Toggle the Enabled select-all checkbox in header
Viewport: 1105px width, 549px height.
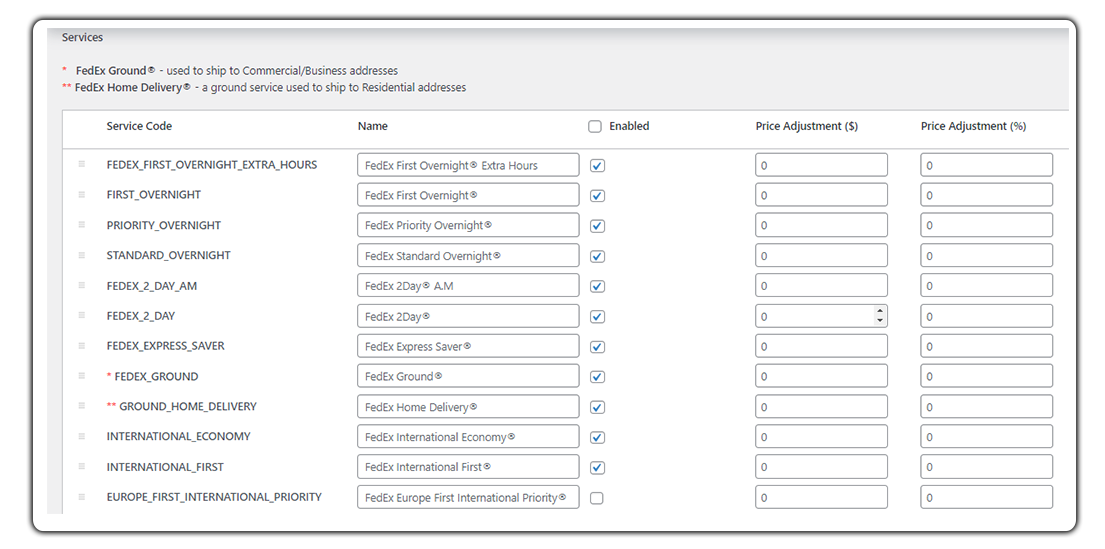coord(595,127)
